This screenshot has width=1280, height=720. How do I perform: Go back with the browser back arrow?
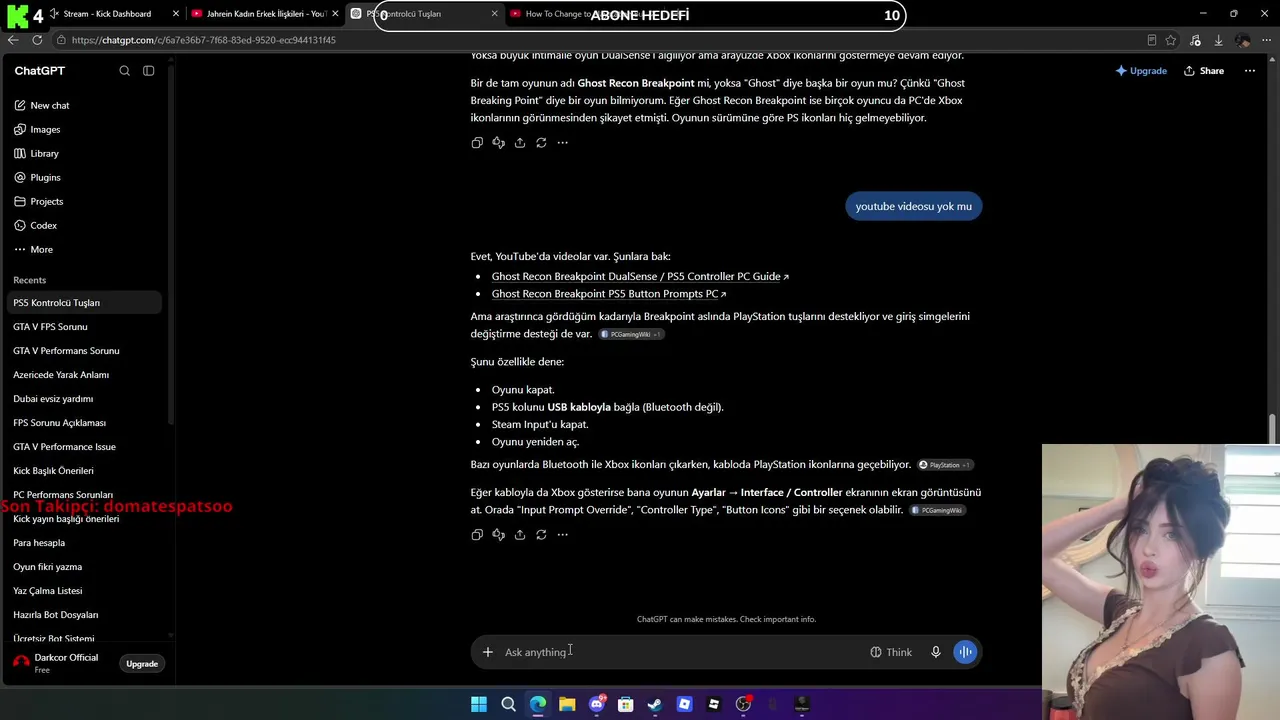[13, 40]
